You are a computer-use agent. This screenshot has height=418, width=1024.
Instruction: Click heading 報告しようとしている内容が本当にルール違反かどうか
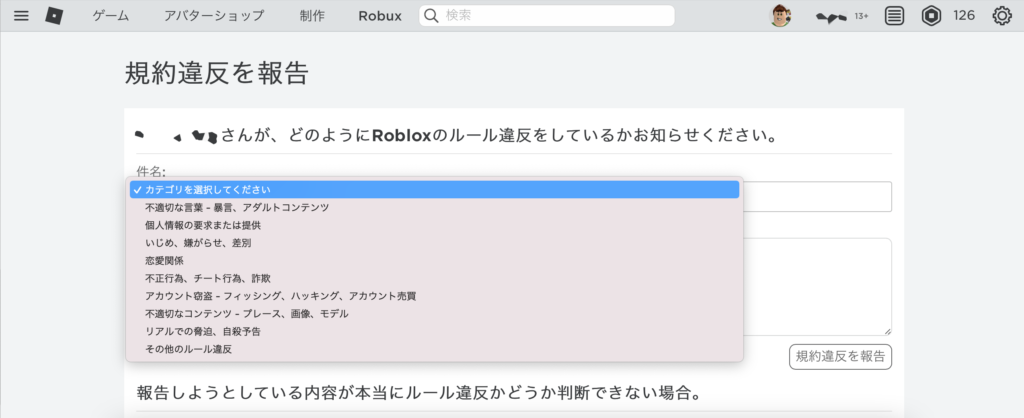click(419, 393)
